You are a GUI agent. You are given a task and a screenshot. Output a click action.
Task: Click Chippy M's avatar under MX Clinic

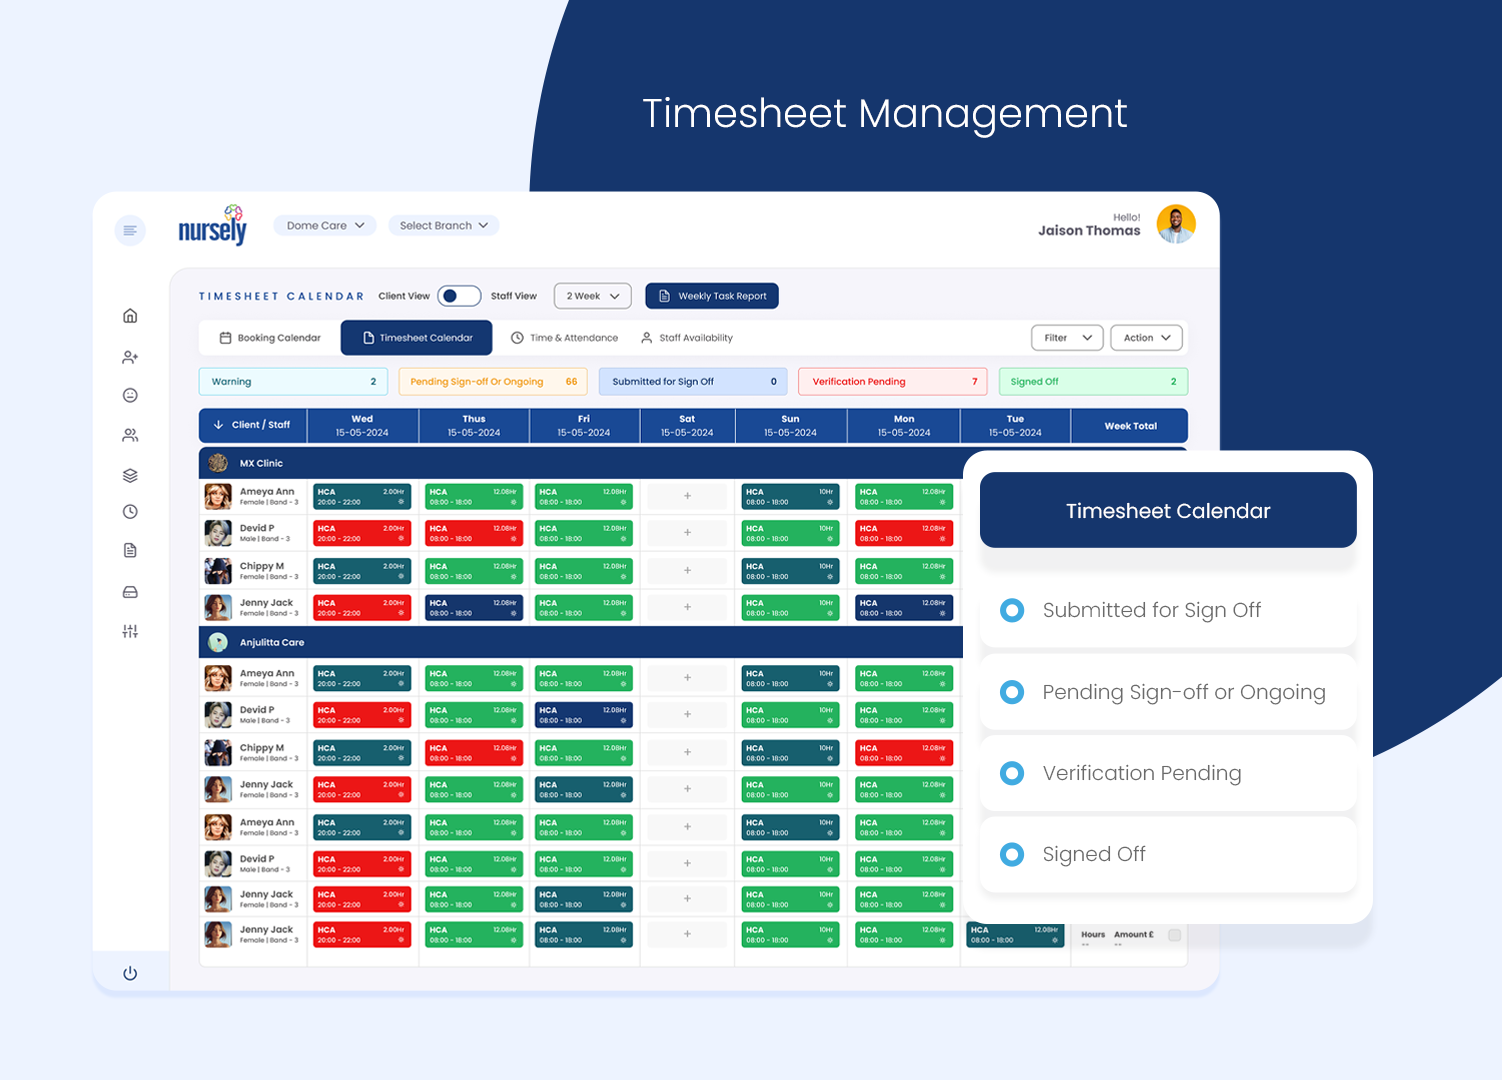(218, 570)
